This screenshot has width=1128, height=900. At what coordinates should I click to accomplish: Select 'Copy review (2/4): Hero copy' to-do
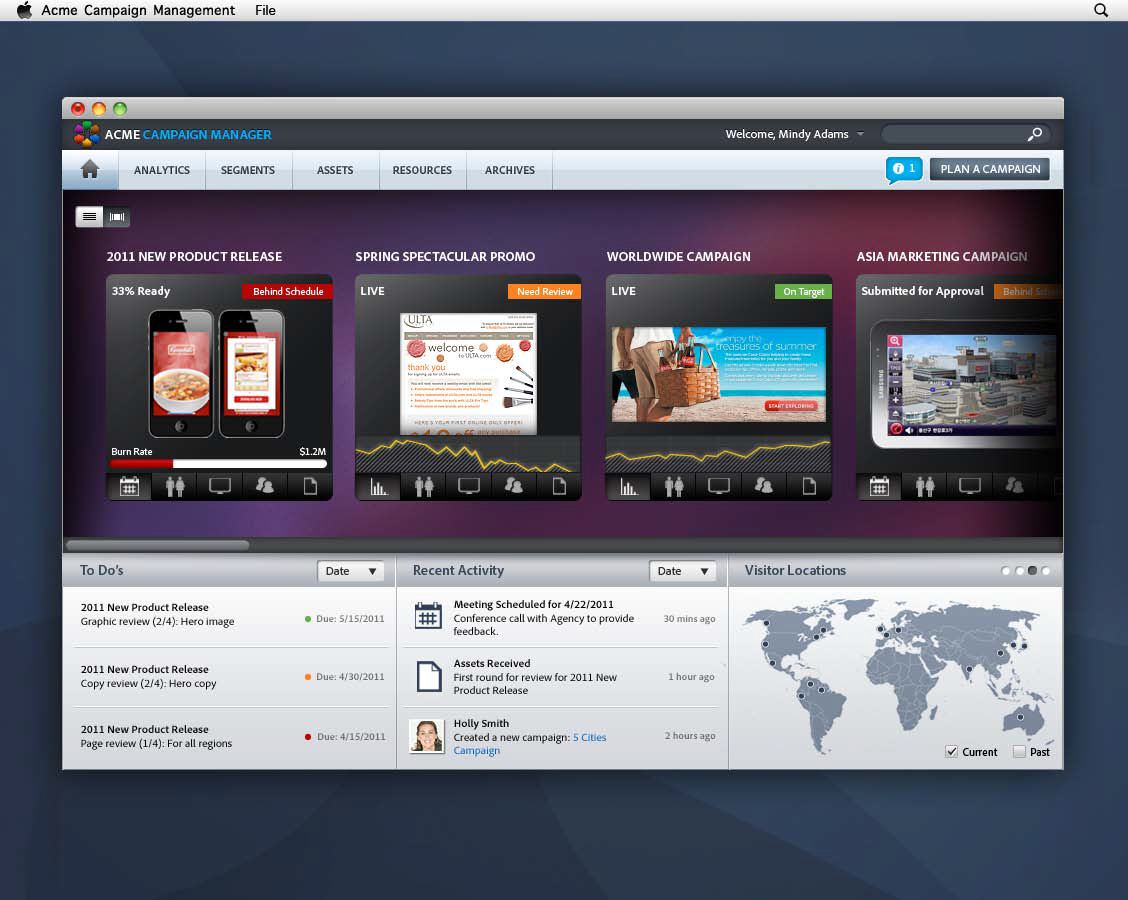tap(232, 676)
